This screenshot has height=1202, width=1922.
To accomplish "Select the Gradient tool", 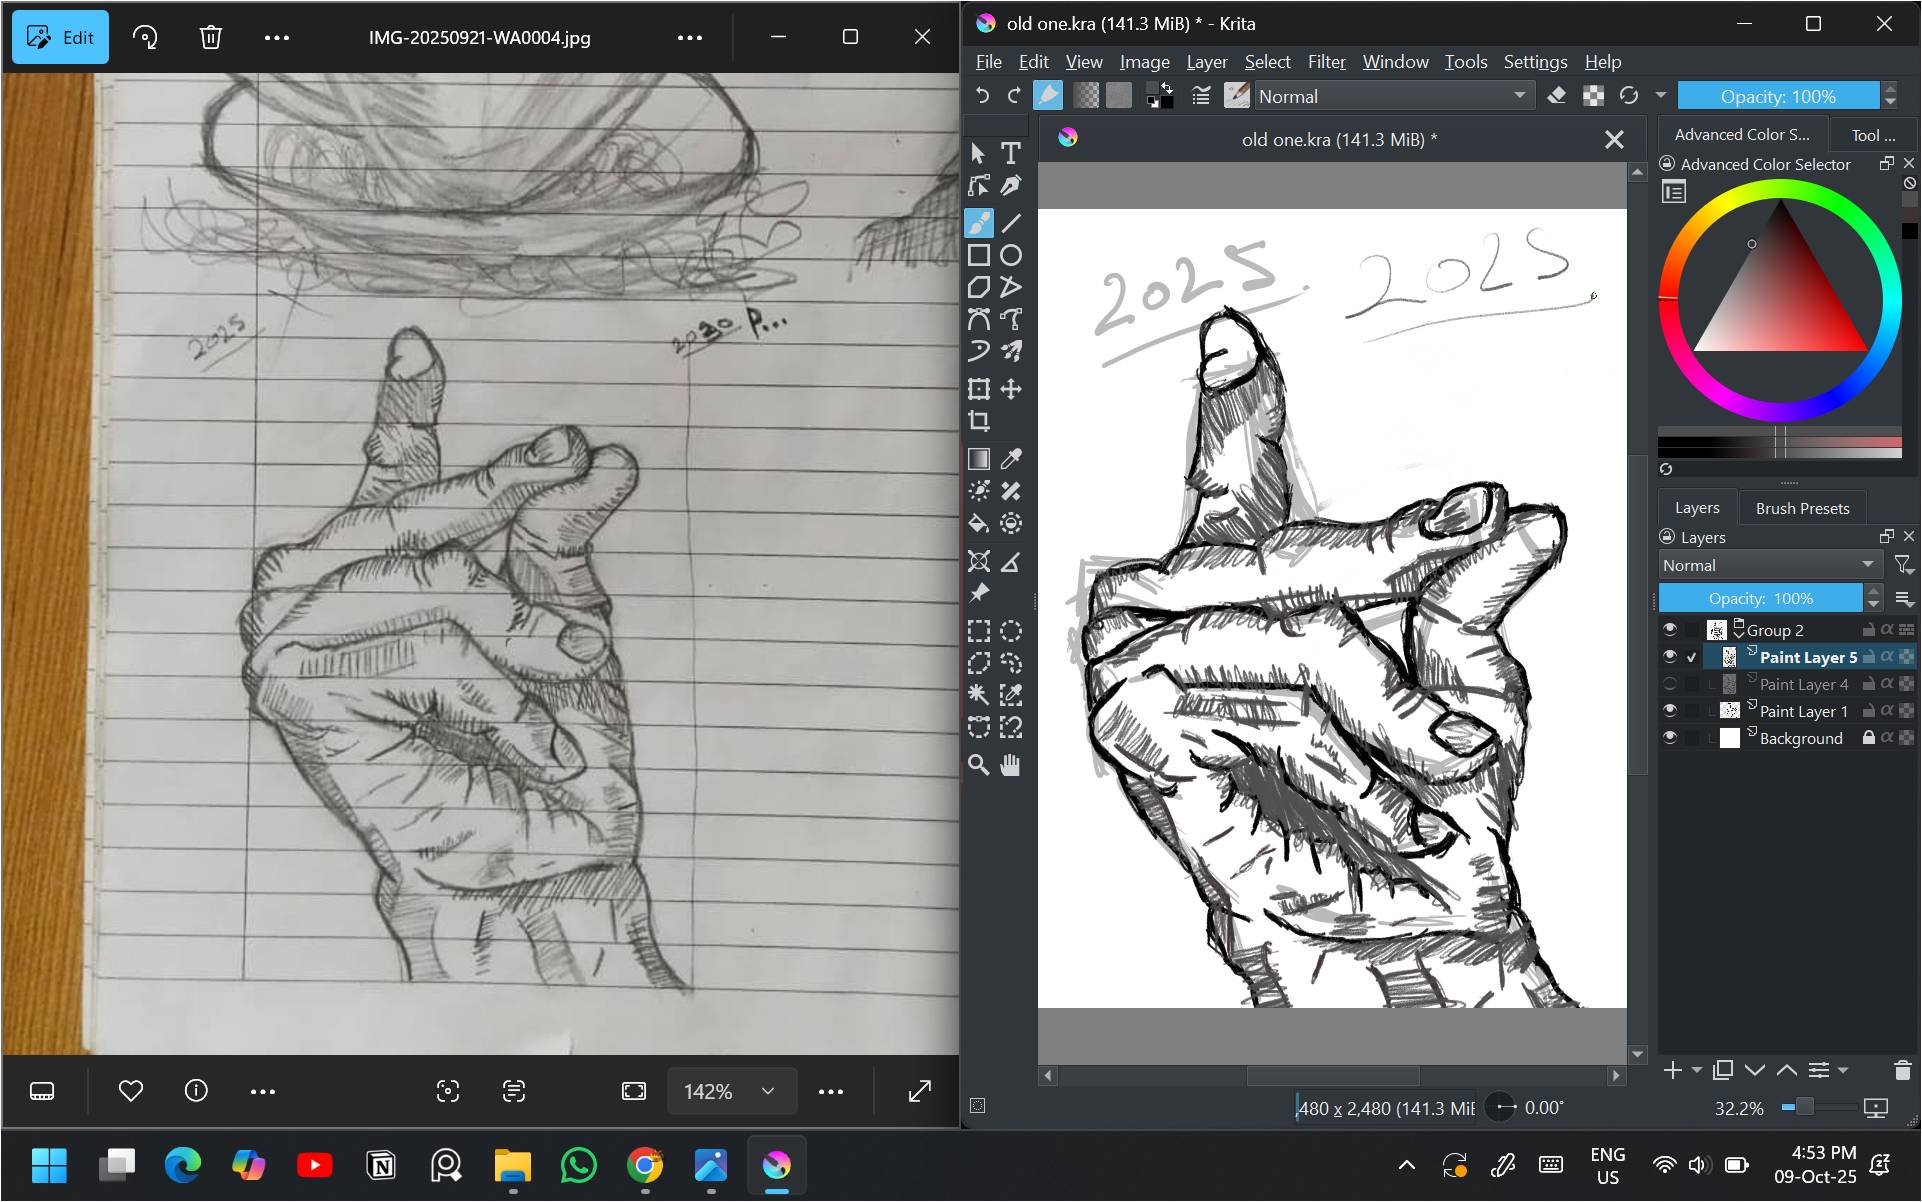I will click(x=979, y=459).
